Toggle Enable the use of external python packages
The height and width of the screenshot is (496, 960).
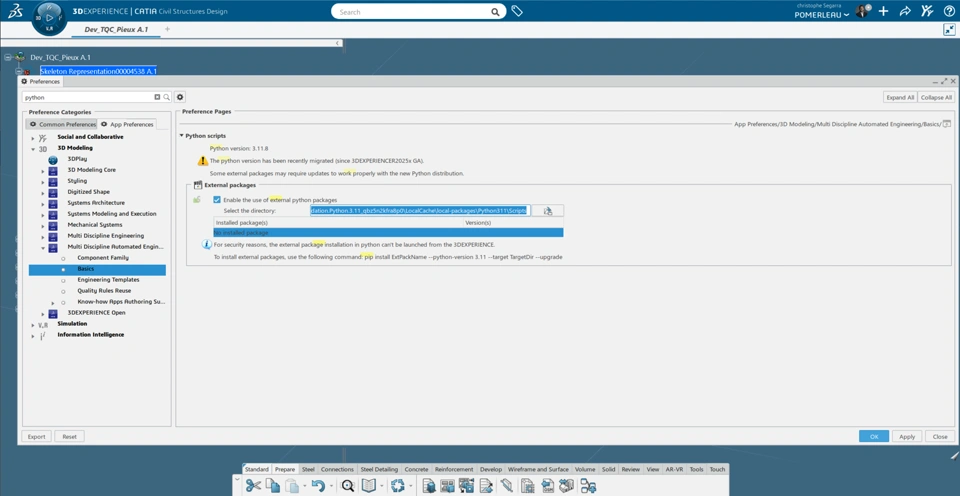[217, 200]
